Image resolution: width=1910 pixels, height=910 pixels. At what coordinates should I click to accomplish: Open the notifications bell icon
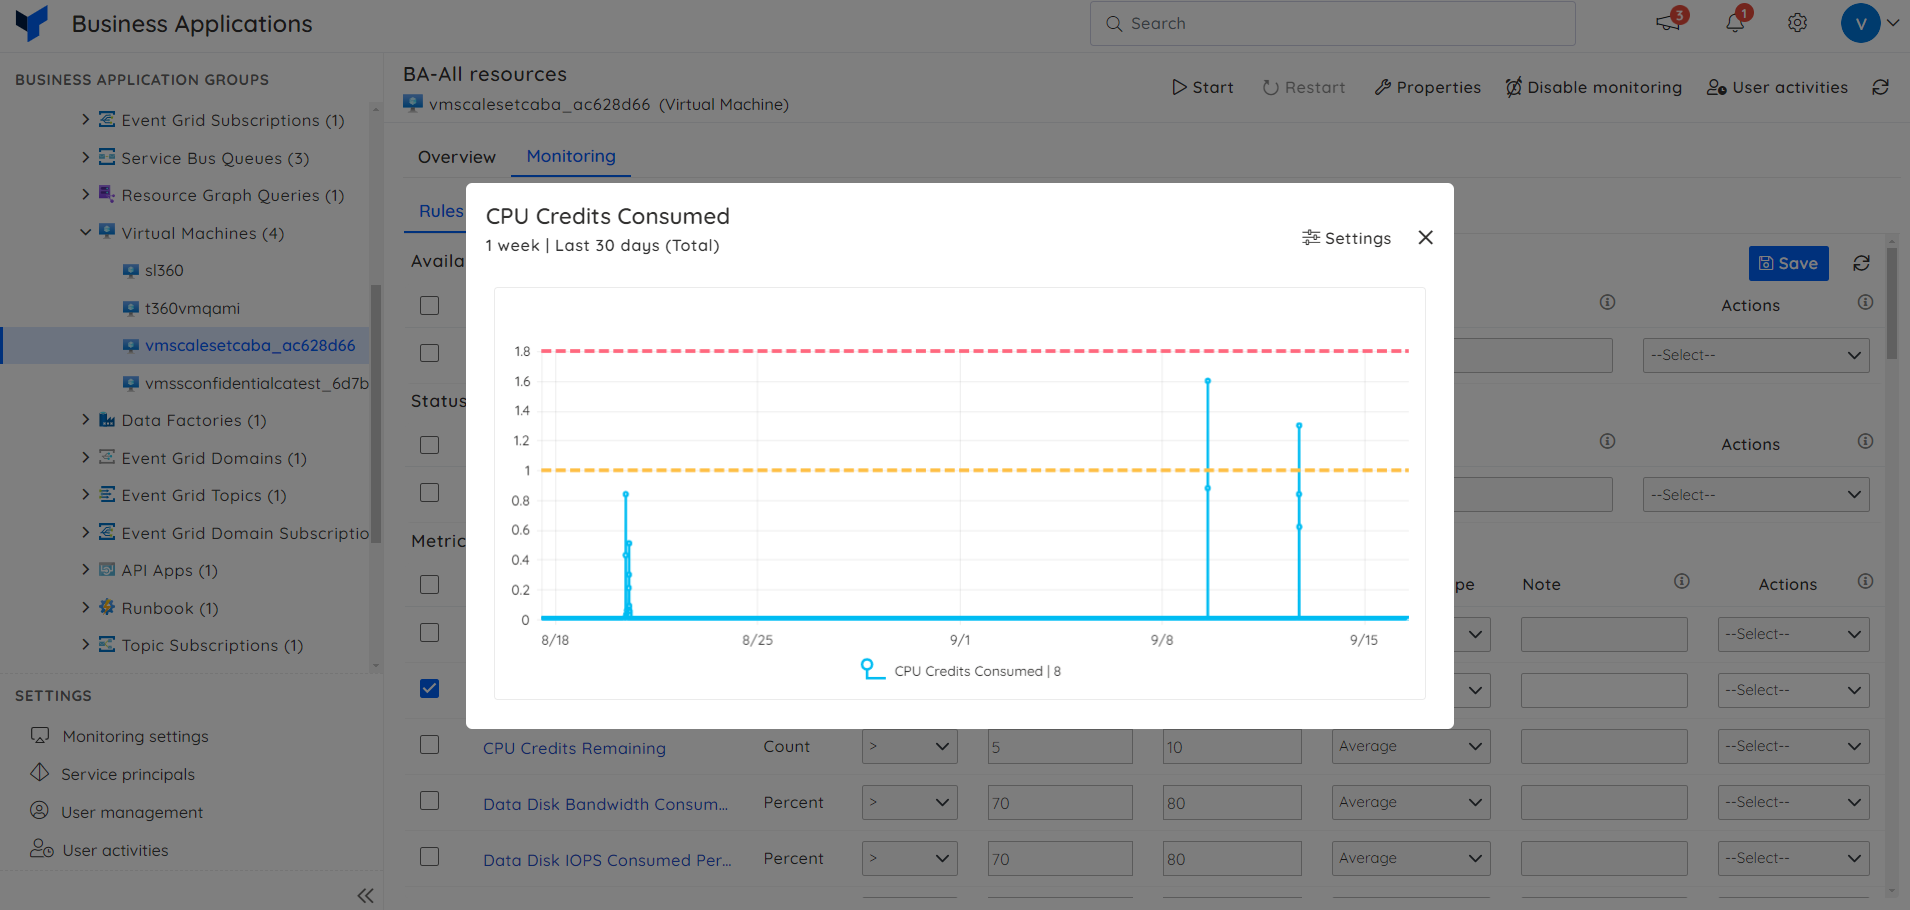coord(1736,22)
